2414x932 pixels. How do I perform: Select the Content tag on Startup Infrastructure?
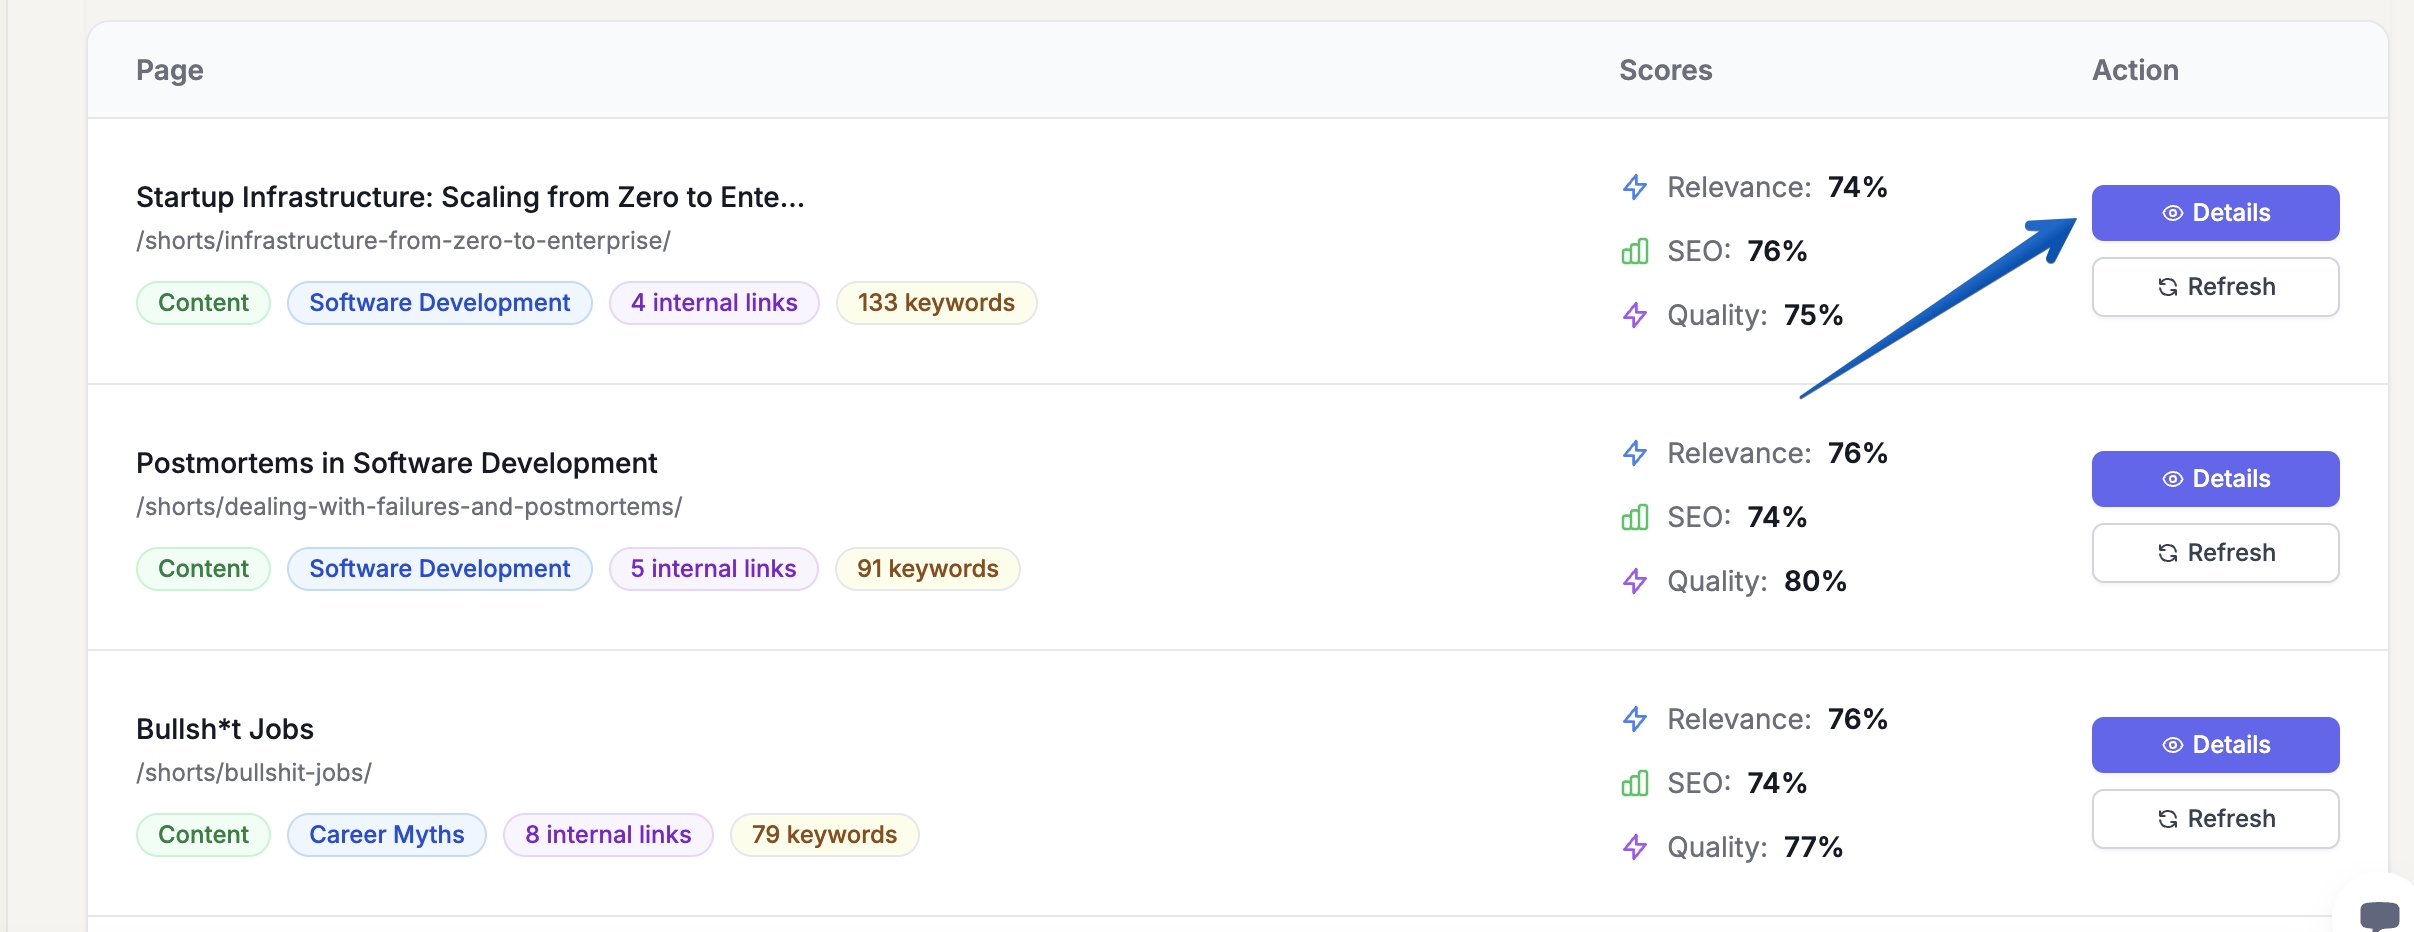pos(203,302)
